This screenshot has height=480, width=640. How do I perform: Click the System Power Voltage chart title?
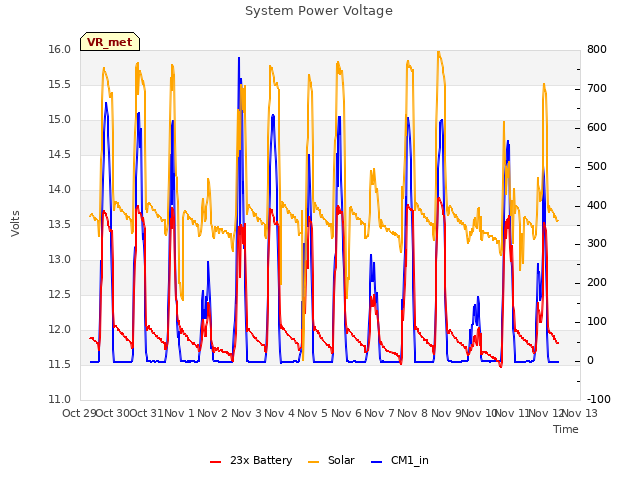point(319,11)
